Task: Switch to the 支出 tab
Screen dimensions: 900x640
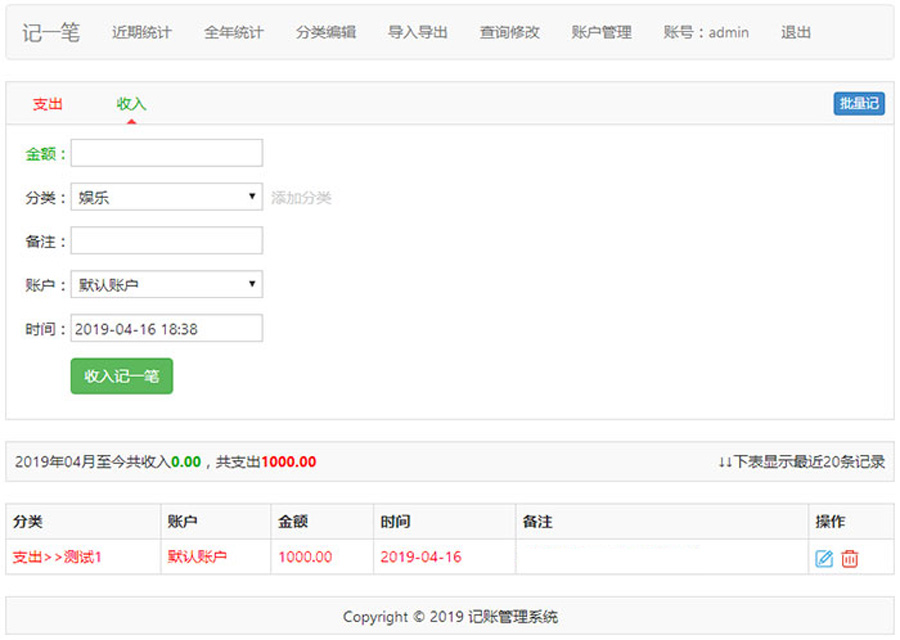Action: (x=48, y=104)
